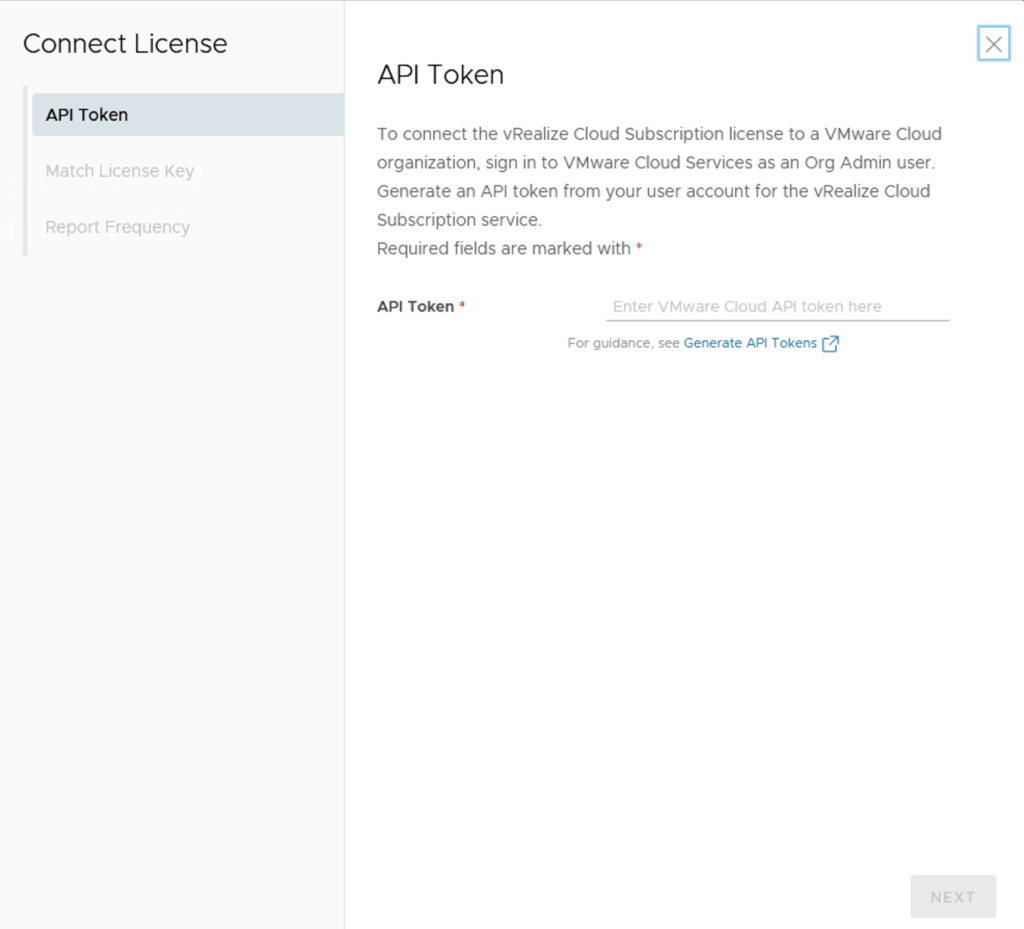The image size is (1024, 929).
Task: Click the 'To connect the vRealize Cloud Subscription' line
Action: tap(659, 134)
